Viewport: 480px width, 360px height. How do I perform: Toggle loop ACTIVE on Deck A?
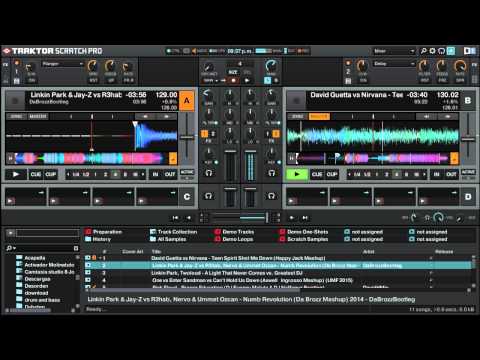pos(187,172)
